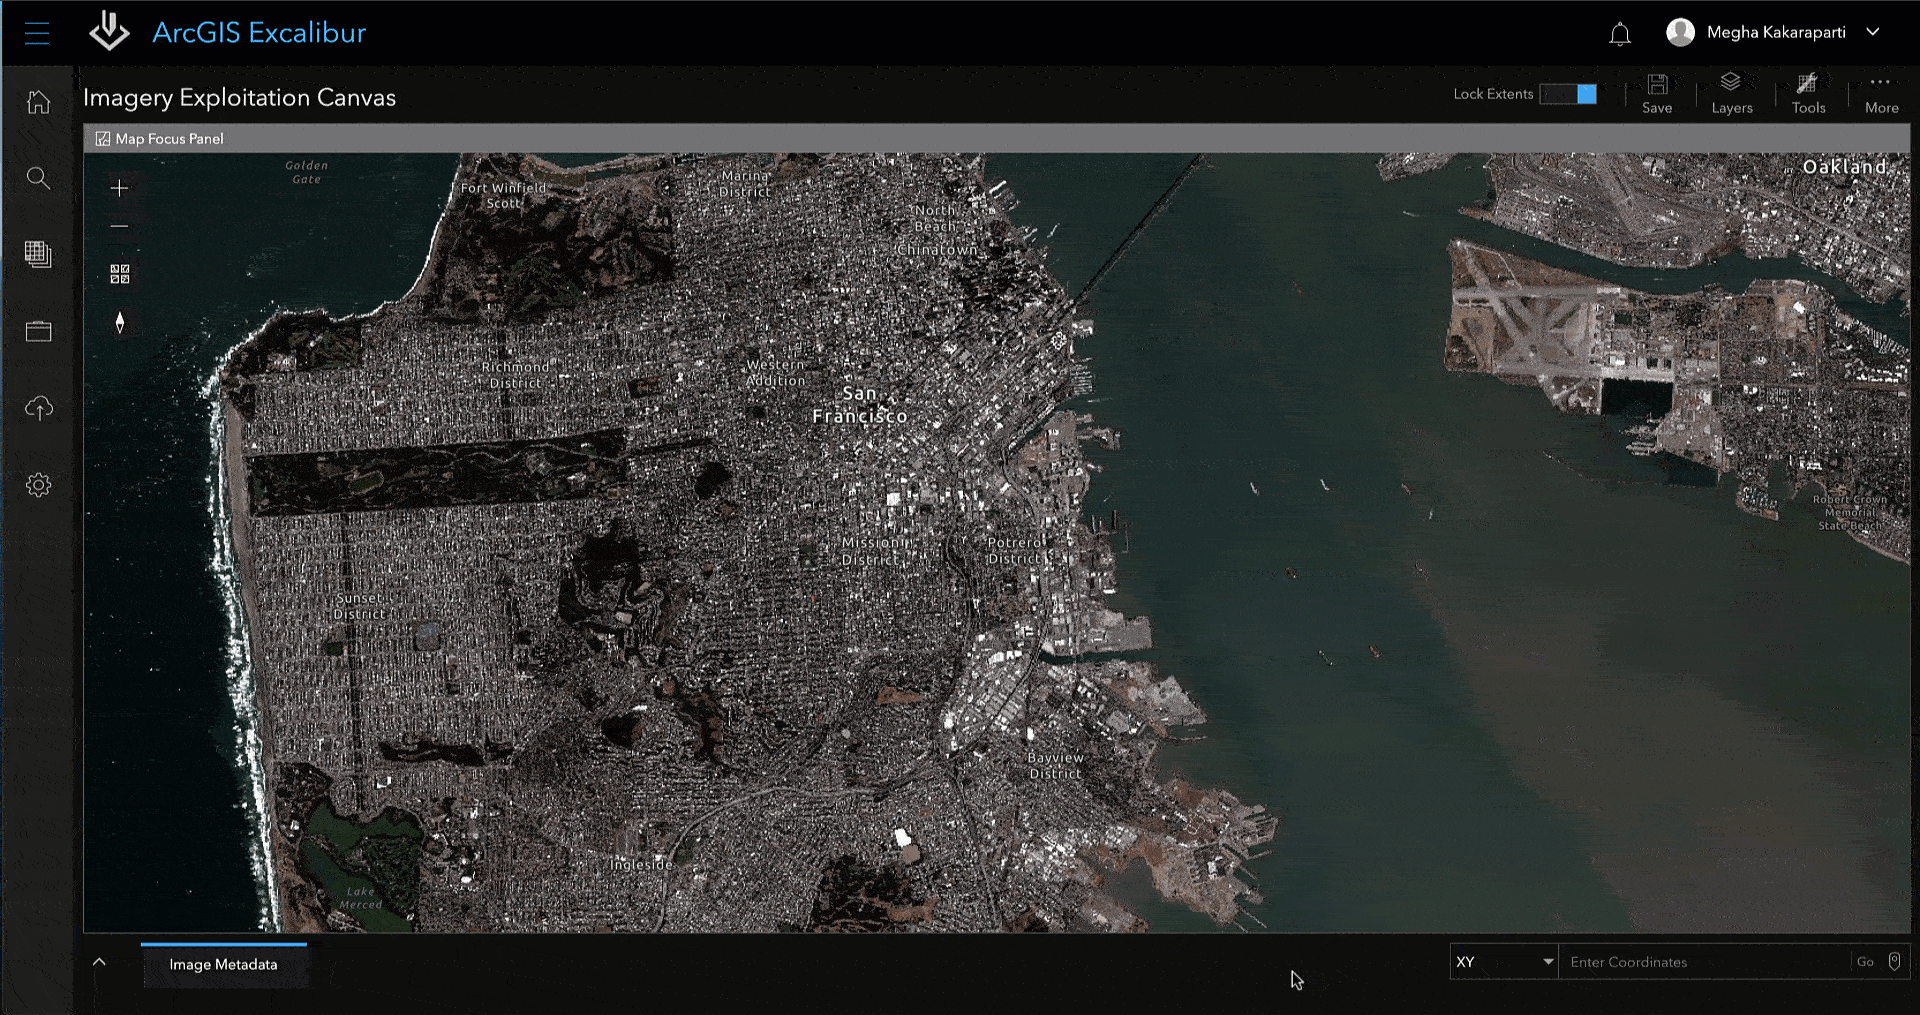Click the cloud upload sidebar icon
Image resolution: width=1920 pixels, height=1015 pixels.
coord(38,408)
